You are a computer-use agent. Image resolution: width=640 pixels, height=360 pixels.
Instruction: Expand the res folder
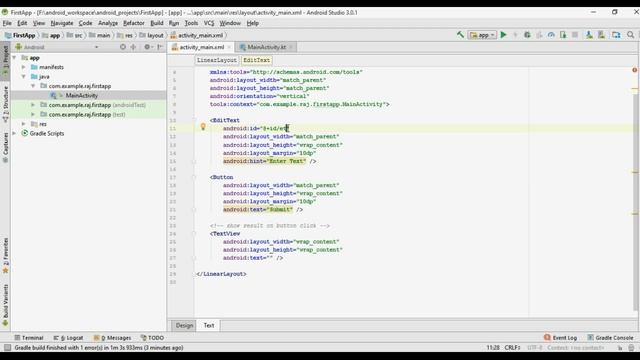coord(24,124)
